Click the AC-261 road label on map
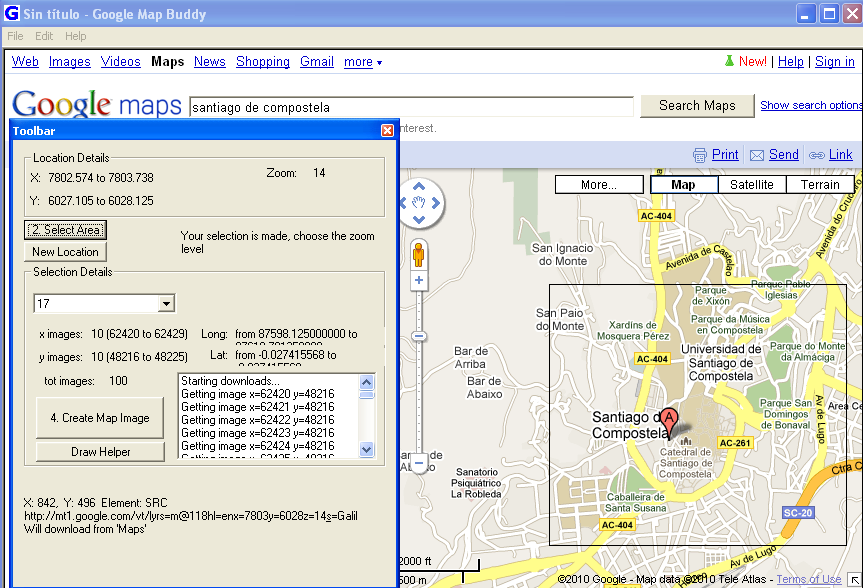863x588 pixels. click(x=735, y=443)
